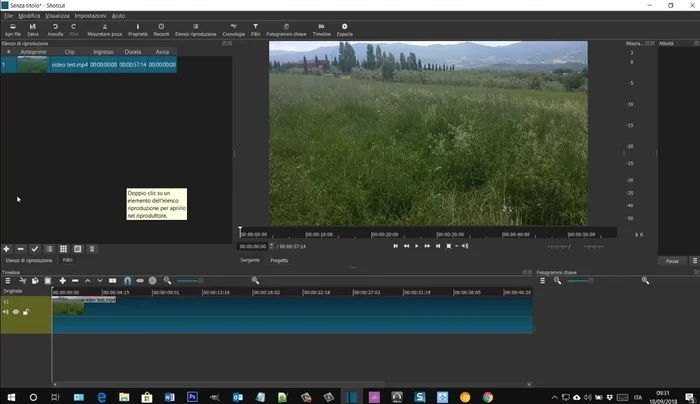
Task: Switch to the Progetto tab
Action: tap(279, 260)
